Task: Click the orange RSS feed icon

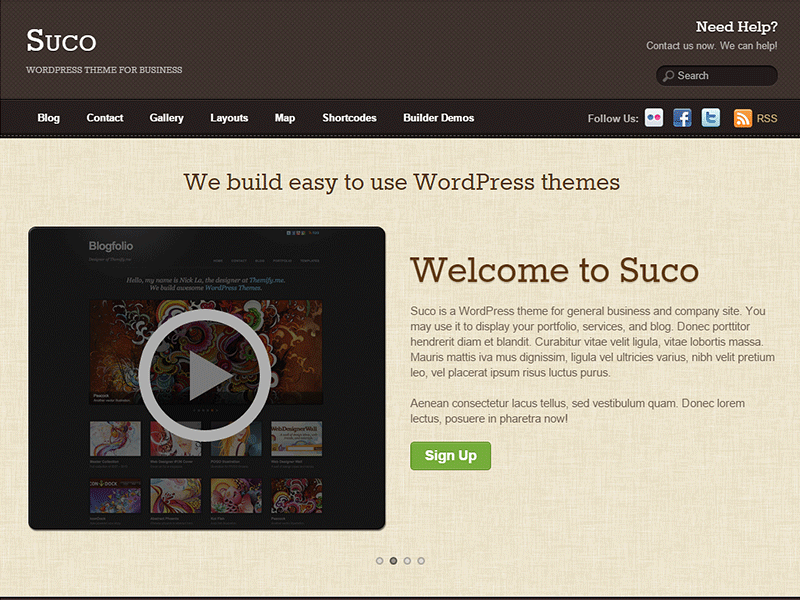Action: tap(743, 118)
